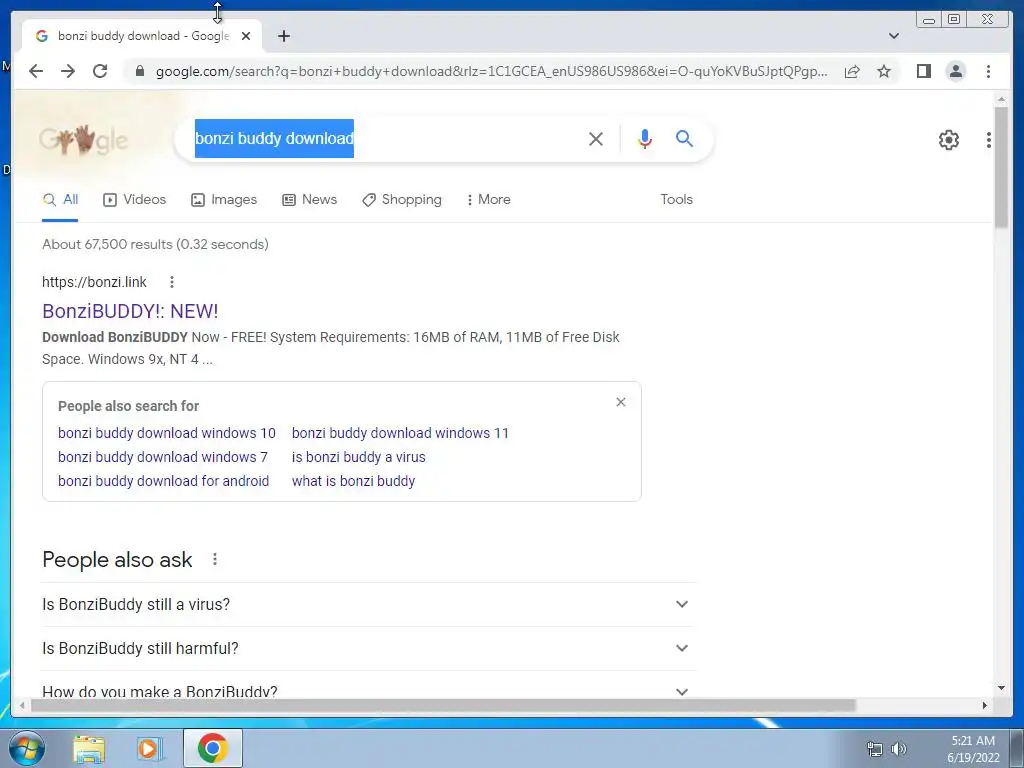Launch Windows Media Player from taskbar
Image resolution: width=1024 pixels, height=768 pixels.
(x=150, y=748)
